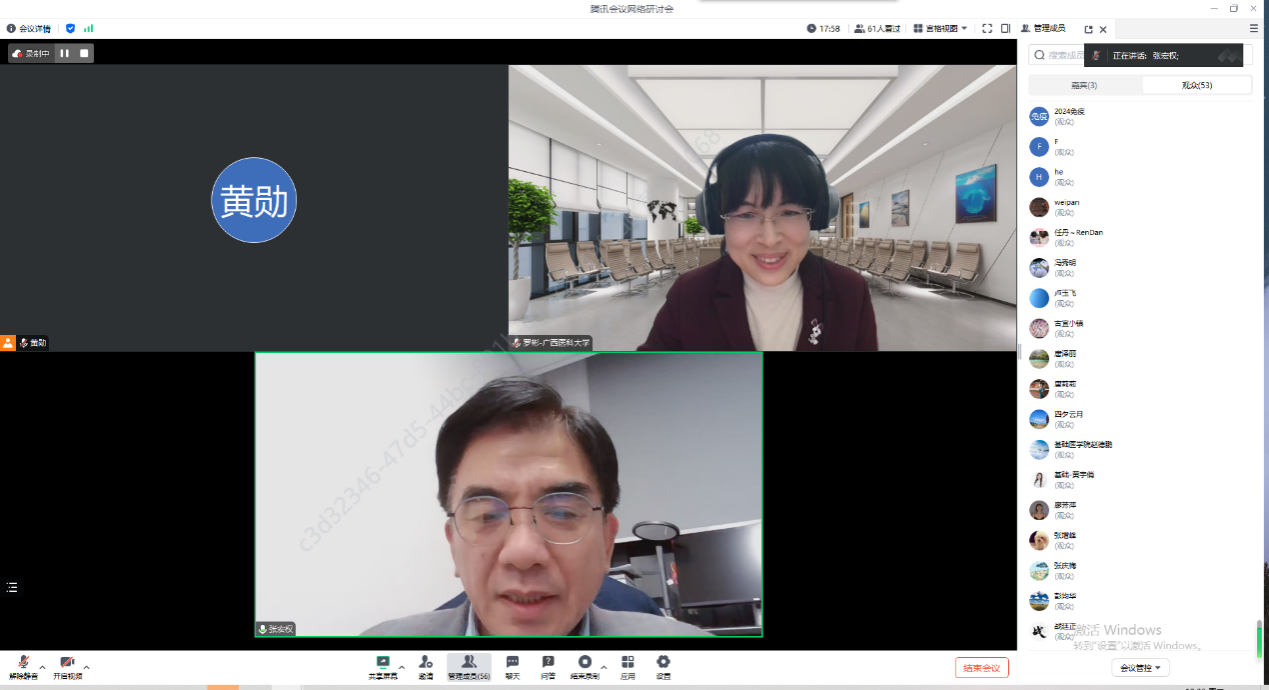
Task: Click the blue security shield icon
Action: (x=70, y=29)
